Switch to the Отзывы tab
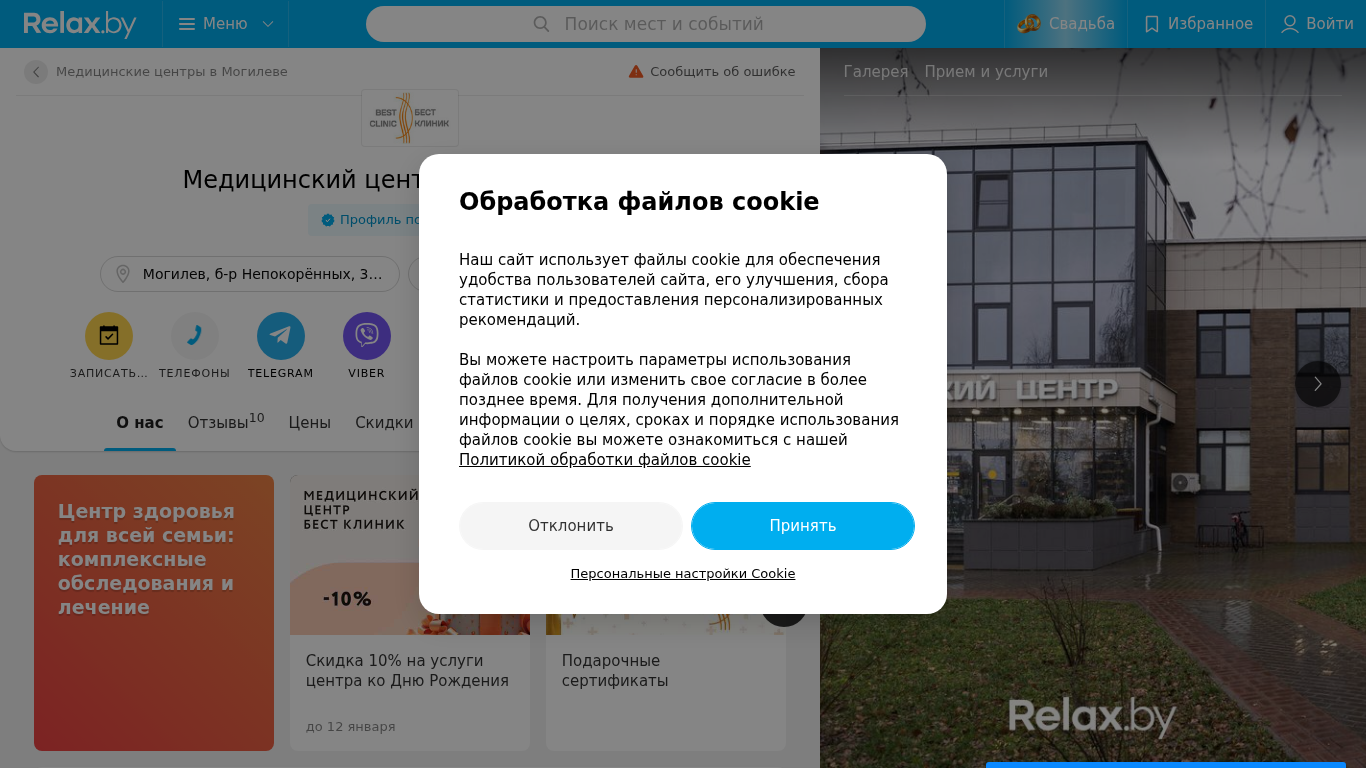 [x=226, y=422]
